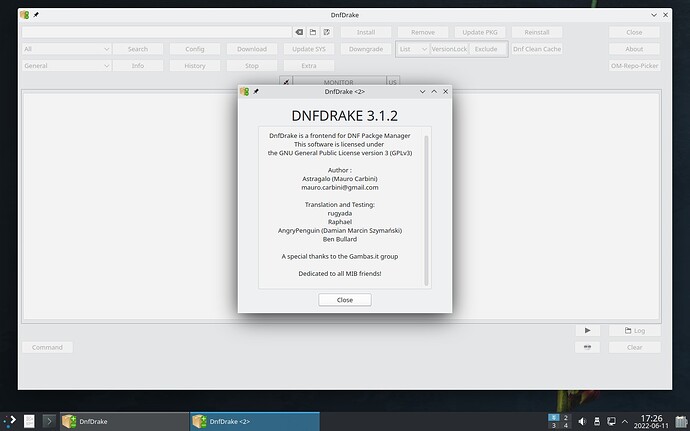The height and width of the screenshot is (431, 690).
Task: Click the Exclude button
Action: pyautogui.click(x=486, y=49)
